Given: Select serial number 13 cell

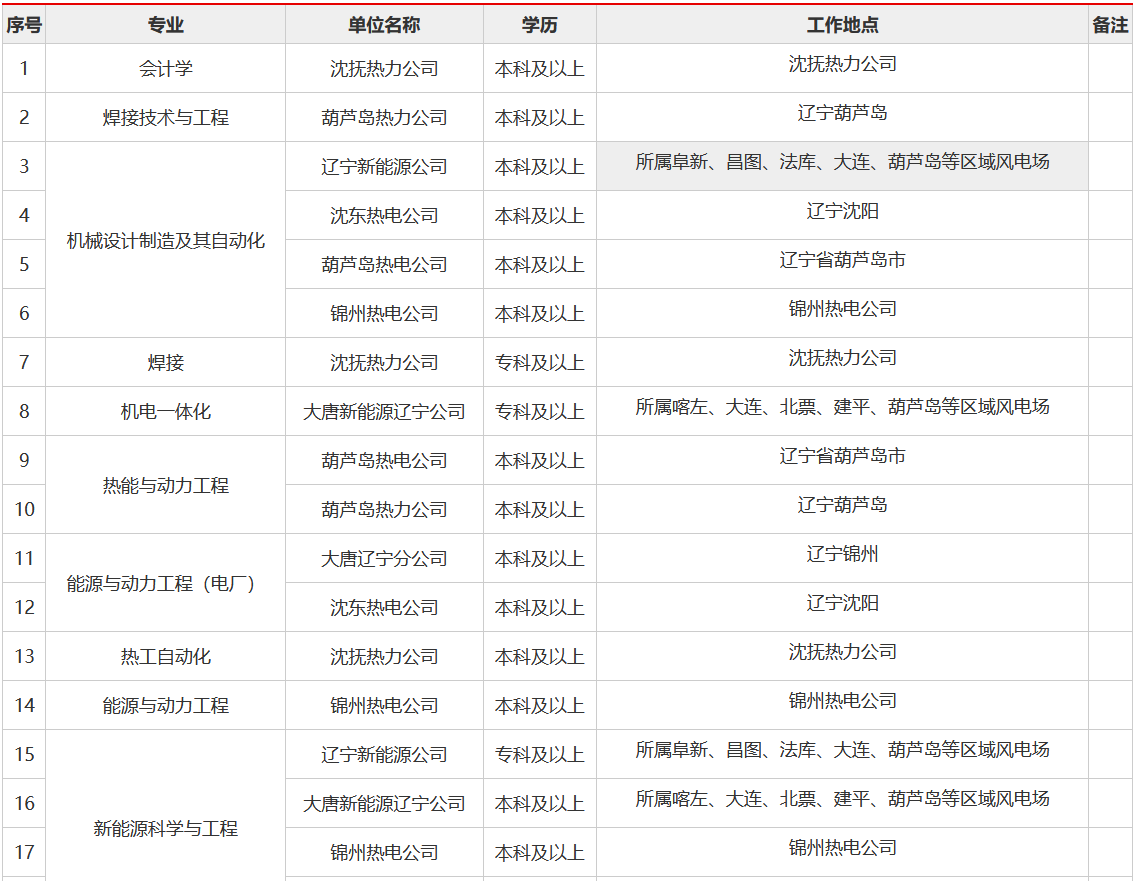Looking at the screenshot, I should click(24, 657).
